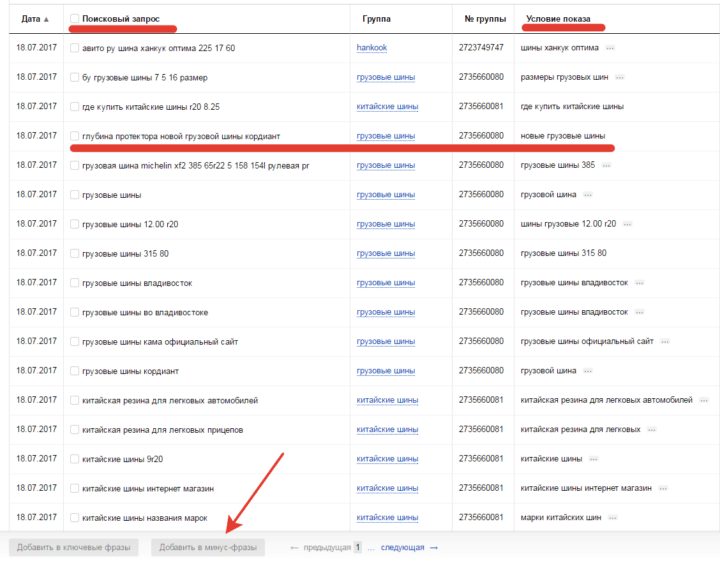The height and width of the screenshot is (561, 720).
Task: Open the следующая page link
Action: click(402, 548)
